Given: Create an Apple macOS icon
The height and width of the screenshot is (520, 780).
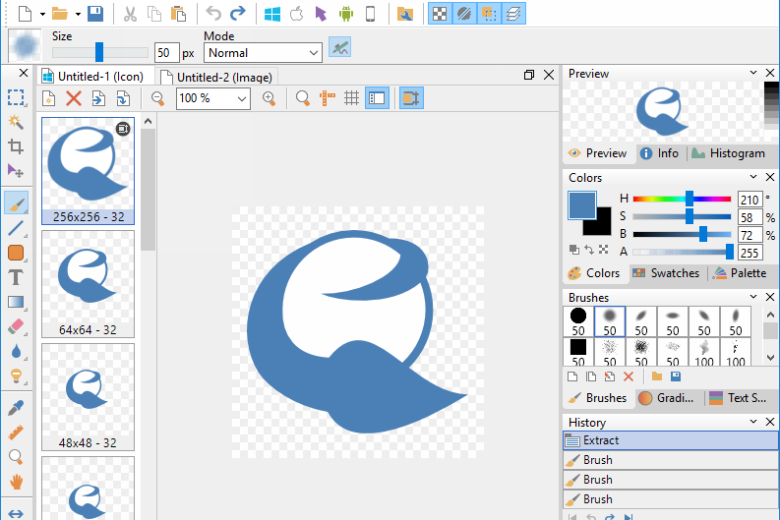Looking at the screenshot, I should (296, 13).
